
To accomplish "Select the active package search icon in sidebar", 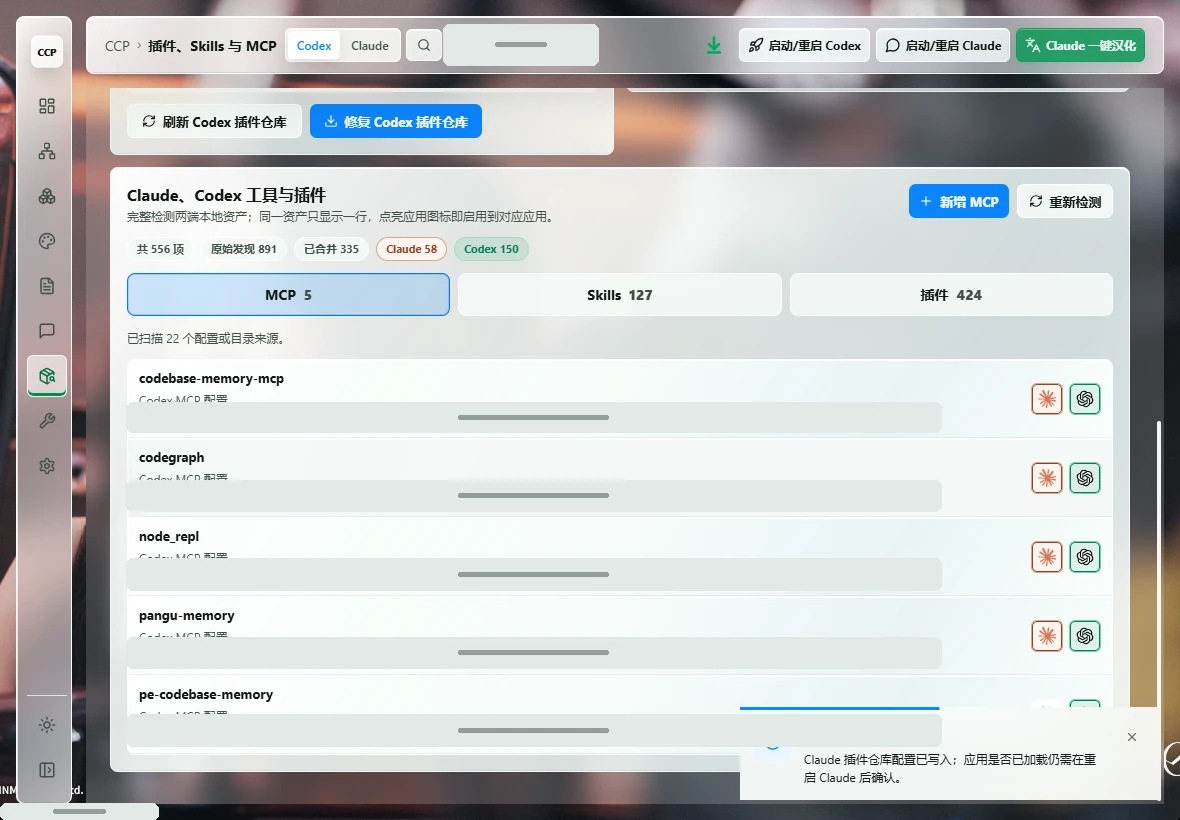I will (47, 375).
